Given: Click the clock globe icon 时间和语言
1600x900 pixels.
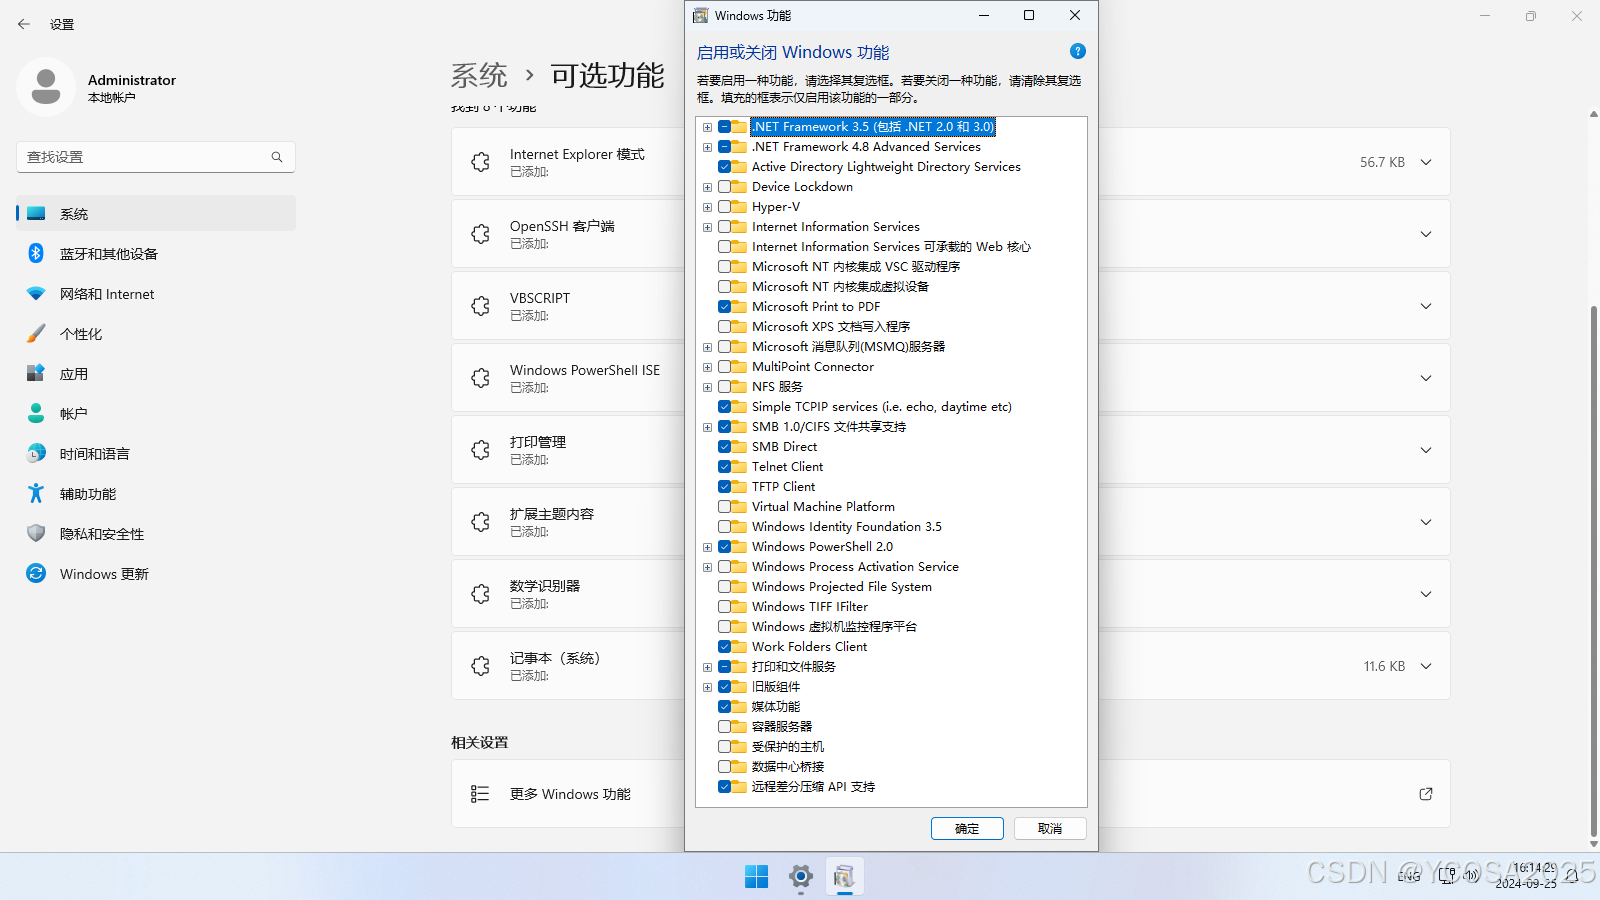Looking at the screenshot, I should 36,454.
